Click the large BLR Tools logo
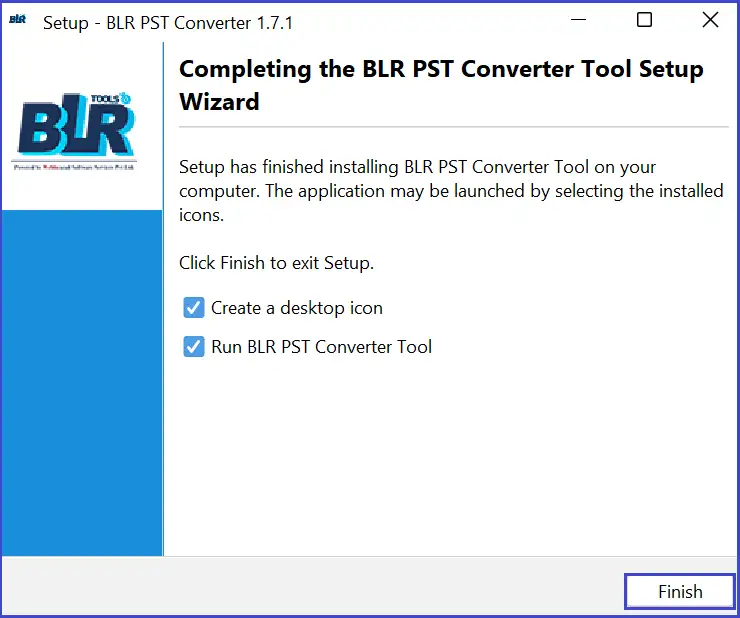740x618 pixels. click(x=76, y=125)
